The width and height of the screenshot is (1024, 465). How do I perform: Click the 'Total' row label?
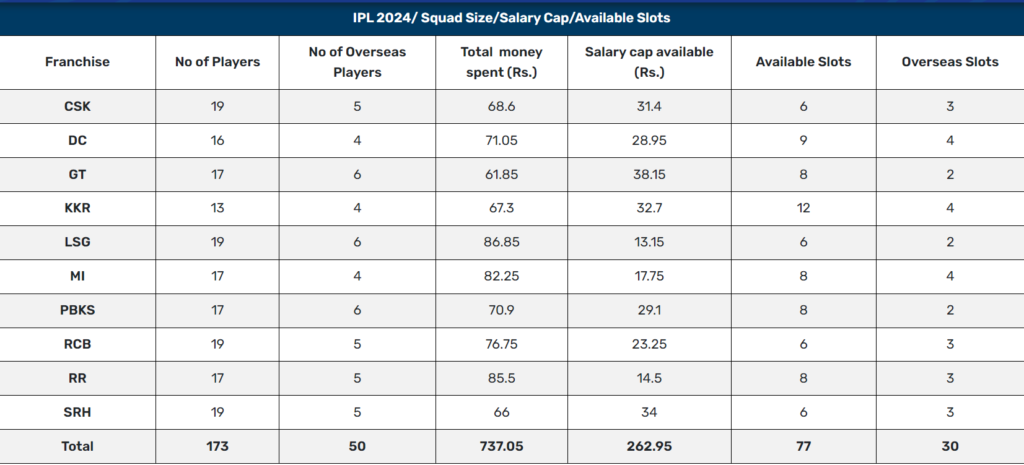coord(77,446)
